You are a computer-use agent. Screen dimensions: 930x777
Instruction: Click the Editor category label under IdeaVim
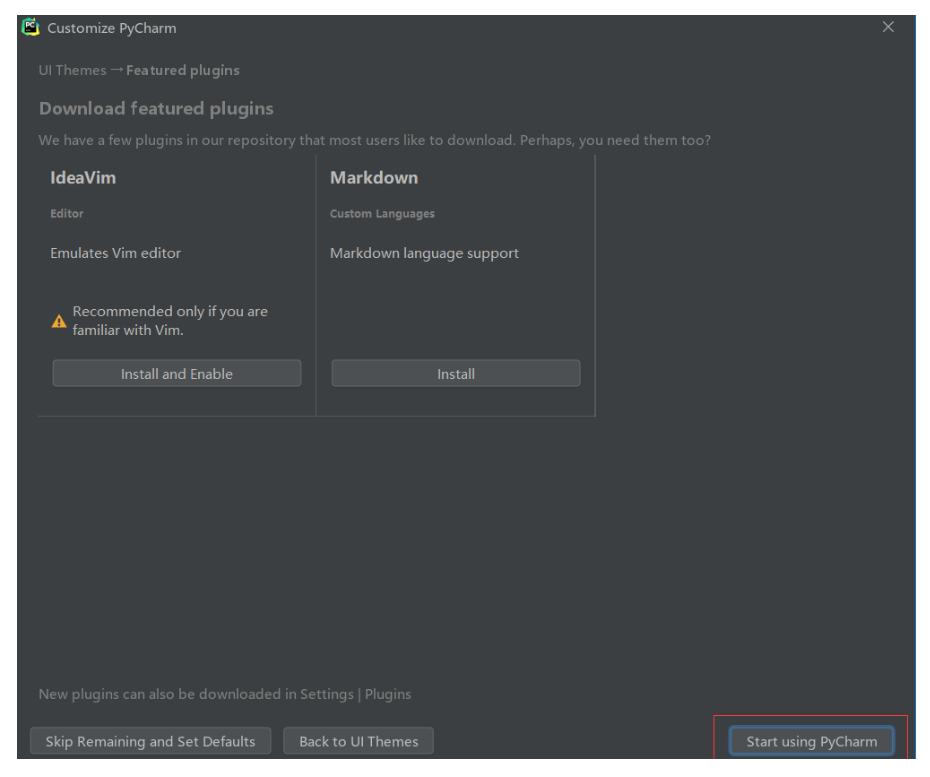tap(67, 214)
